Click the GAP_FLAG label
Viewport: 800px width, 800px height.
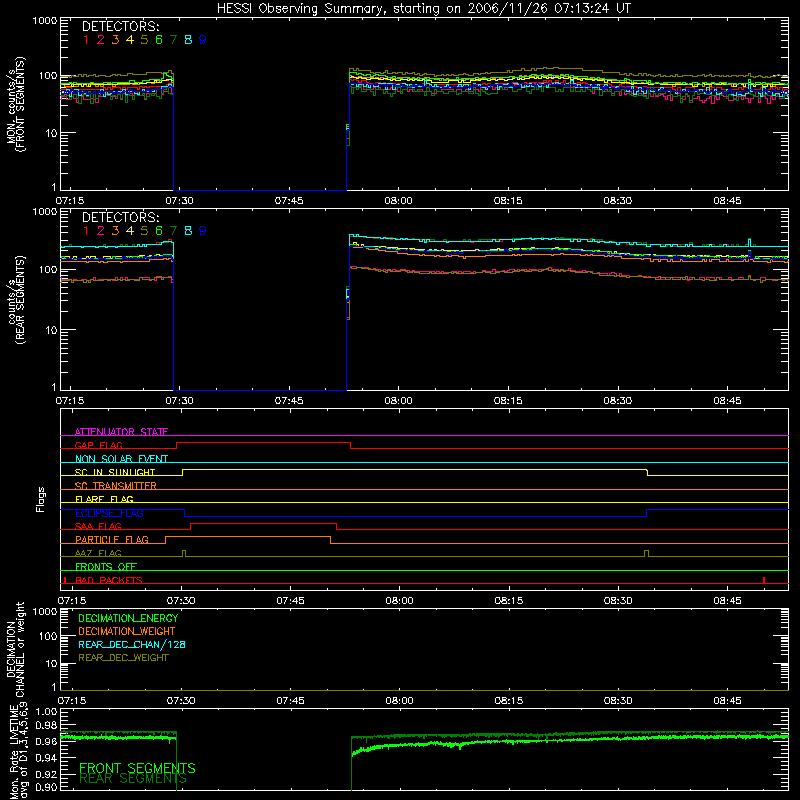coord(98,445)
